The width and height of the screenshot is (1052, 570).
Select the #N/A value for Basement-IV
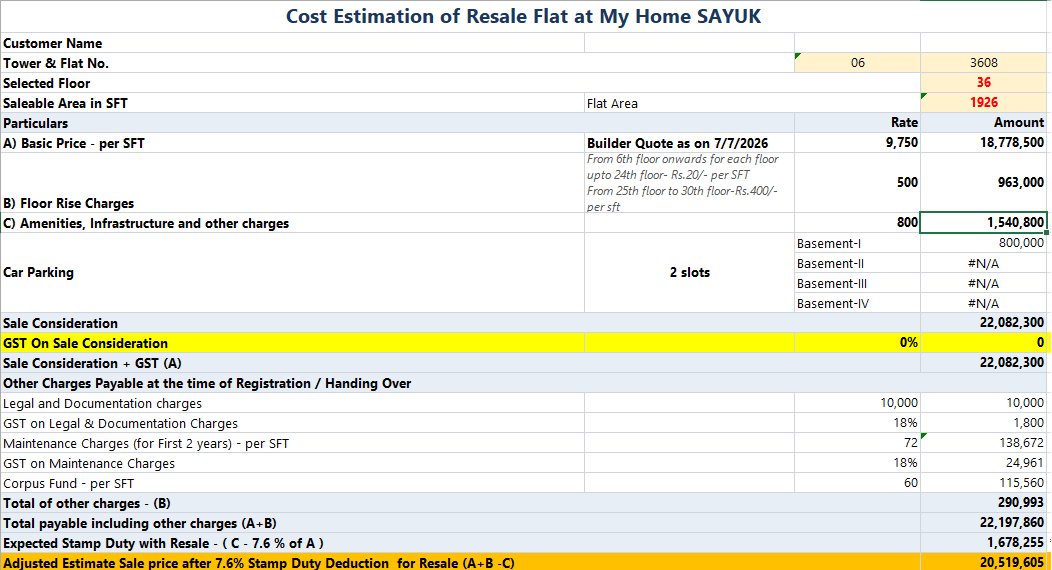[984, 303]
